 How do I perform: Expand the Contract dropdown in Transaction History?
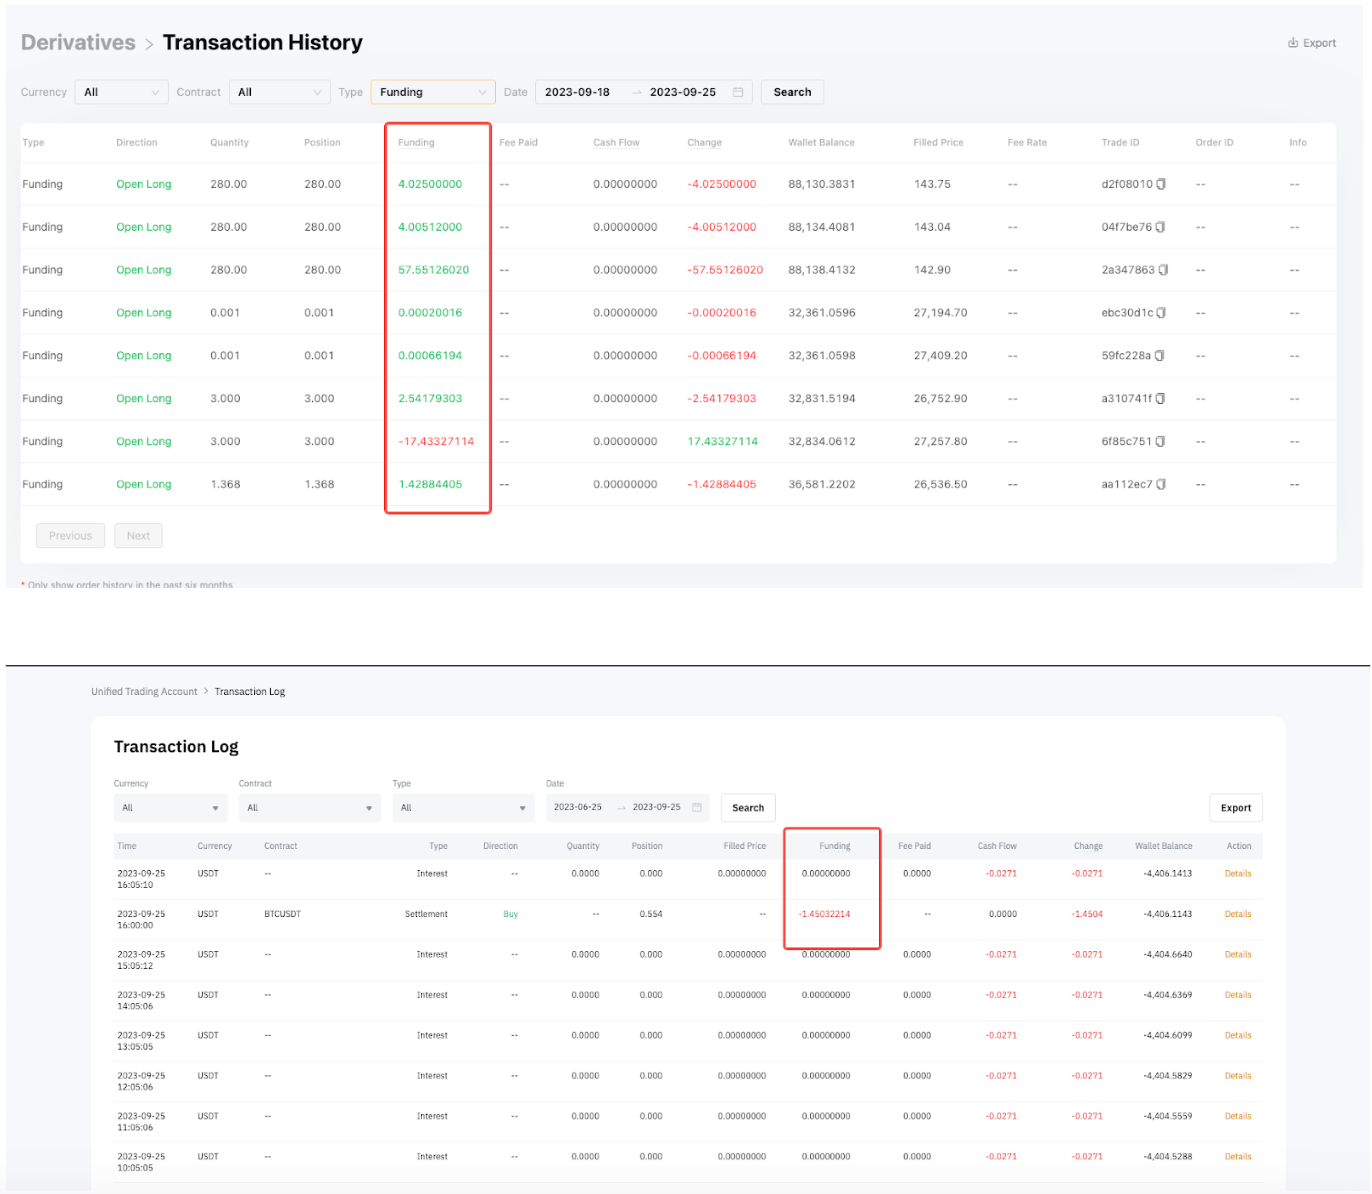pyautogui.click(x=279, y=92)
